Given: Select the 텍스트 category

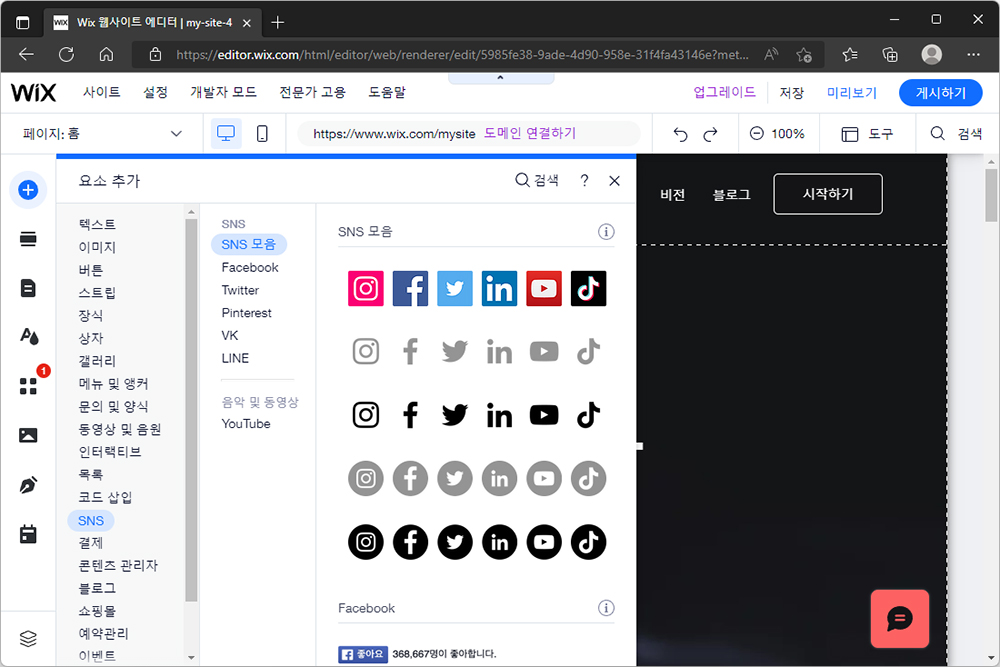Looking at the screenshot, I should pos(98,224).
